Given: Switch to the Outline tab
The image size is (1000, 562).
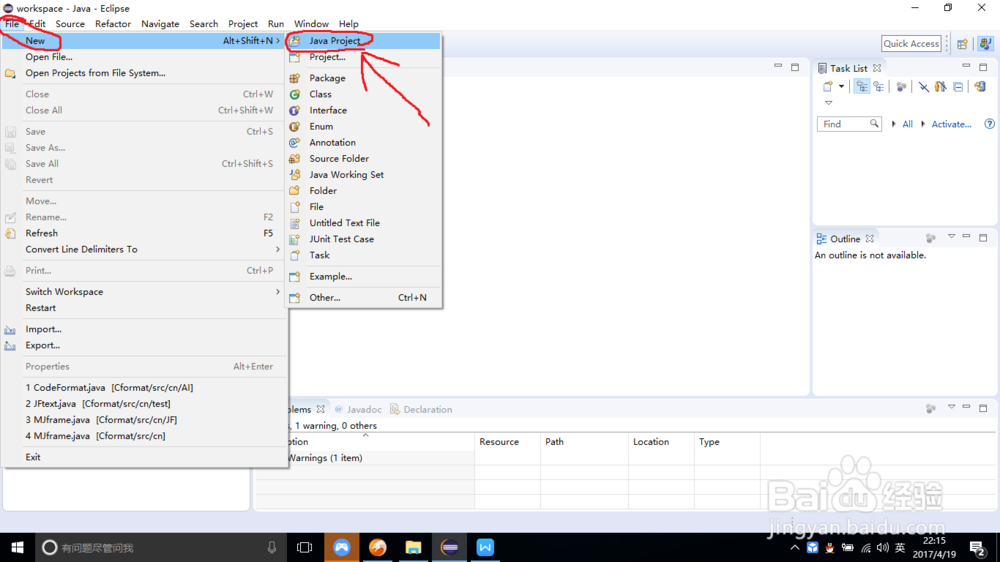Looking at the screenshot, I should [845, 239].
